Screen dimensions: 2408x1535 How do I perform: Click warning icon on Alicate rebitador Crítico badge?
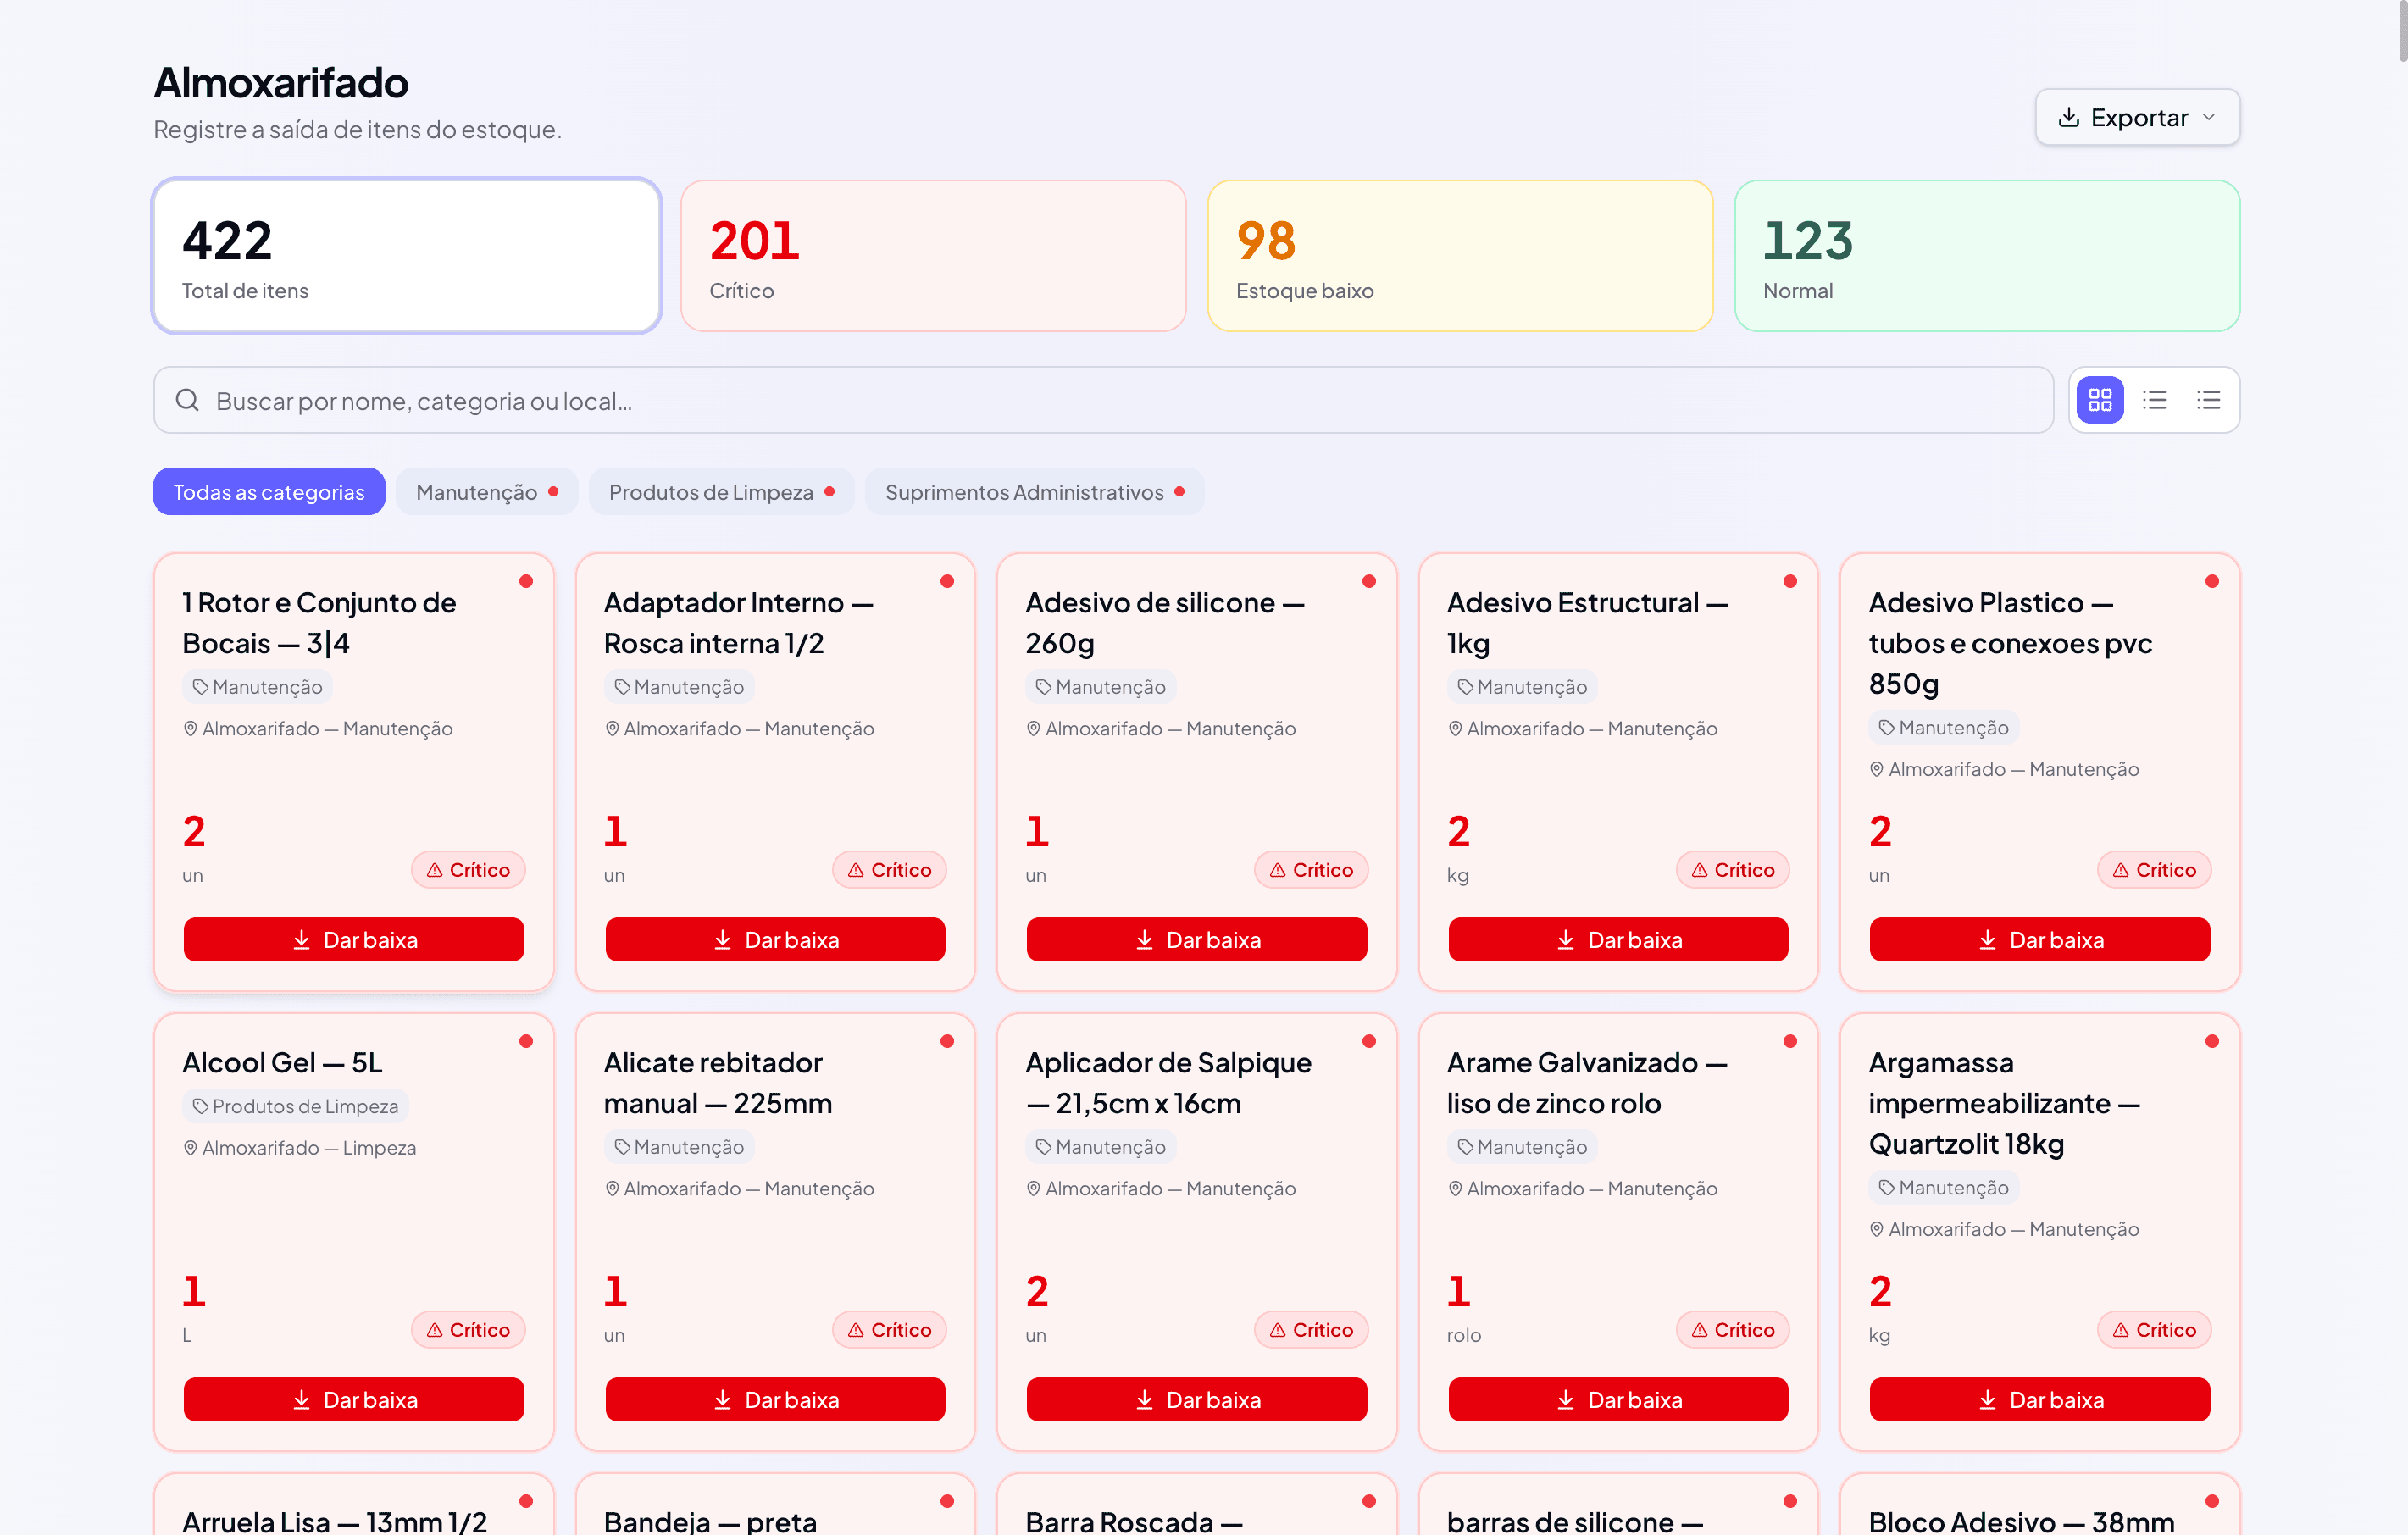(x=856, y=1331)
